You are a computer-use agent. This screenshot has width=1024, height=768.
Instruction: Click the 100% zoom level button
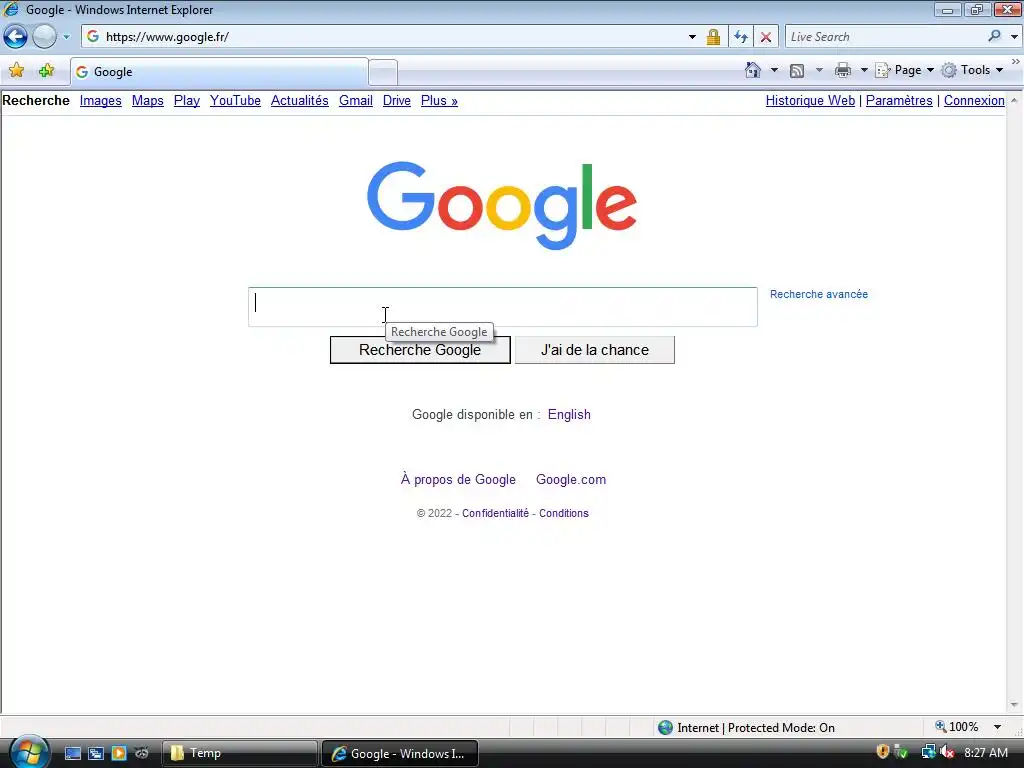(957, 727)
